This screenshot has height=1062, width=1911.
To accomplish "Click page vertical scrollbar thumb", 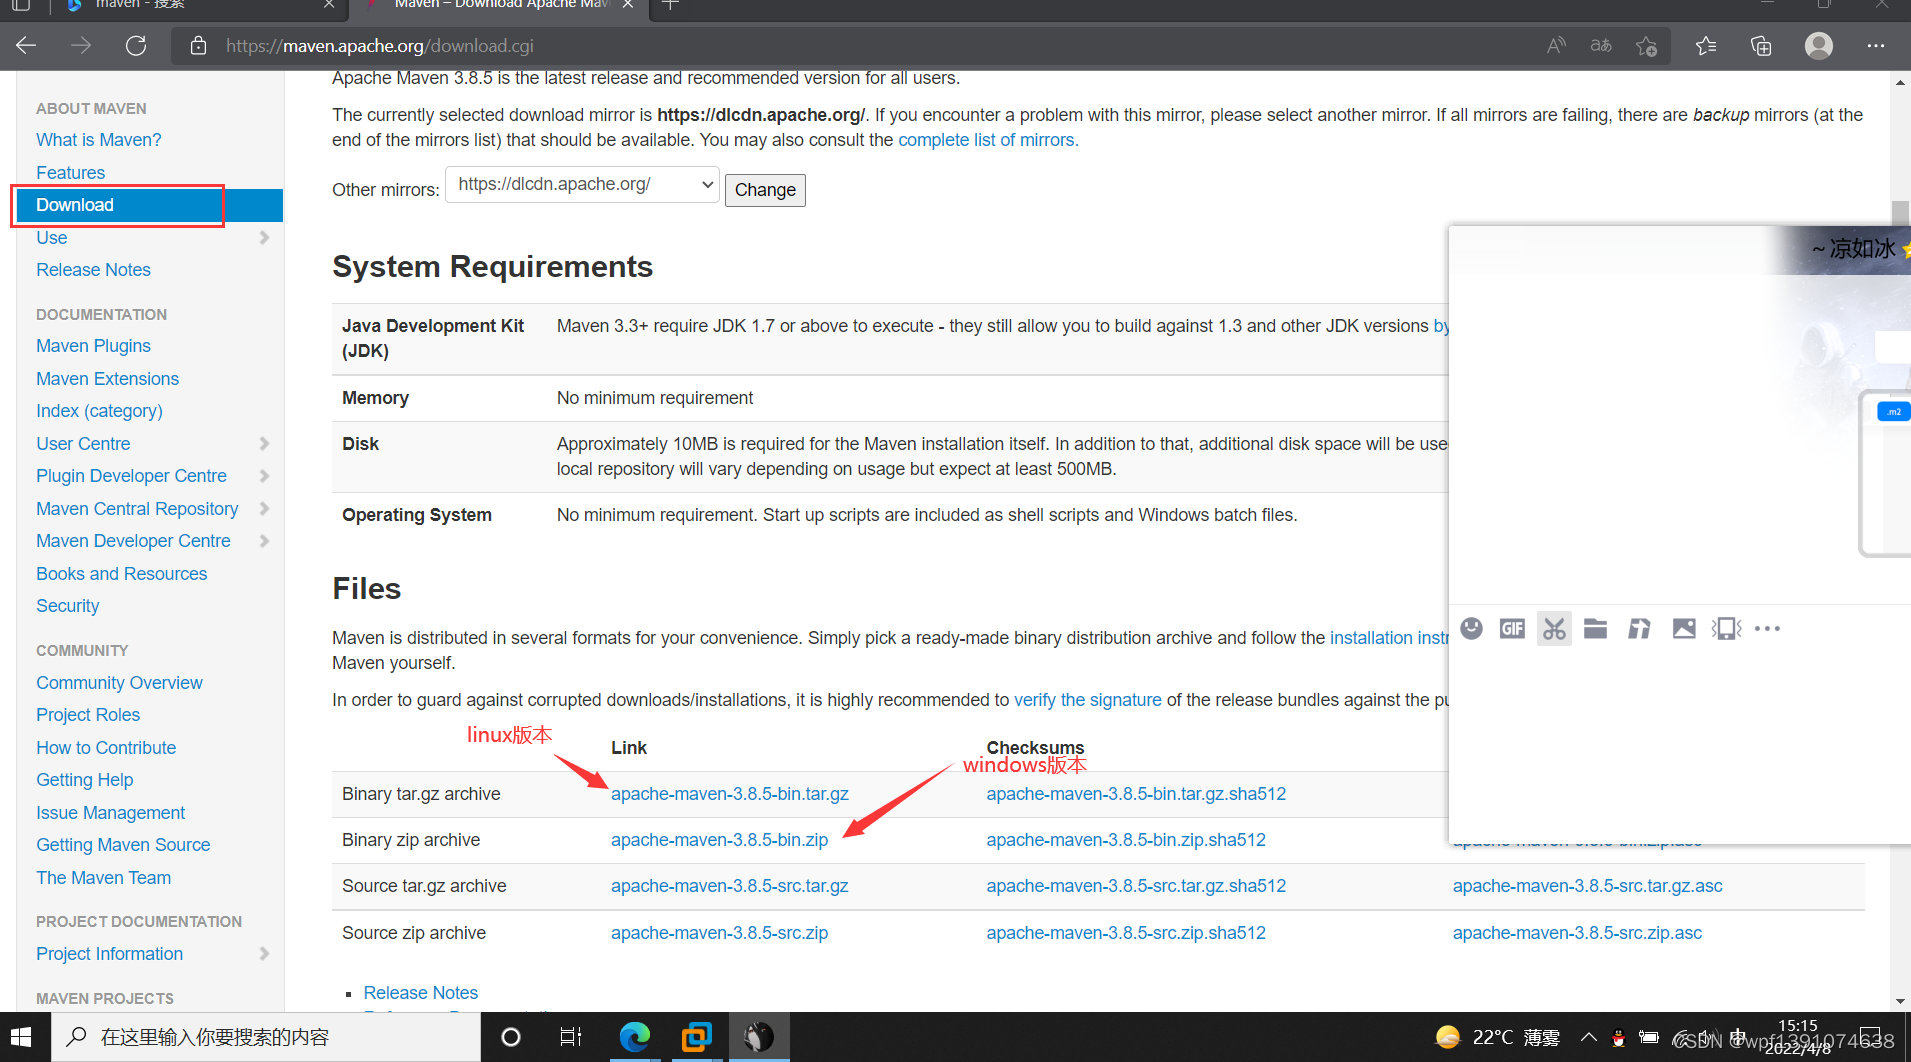I will 1900,213.
